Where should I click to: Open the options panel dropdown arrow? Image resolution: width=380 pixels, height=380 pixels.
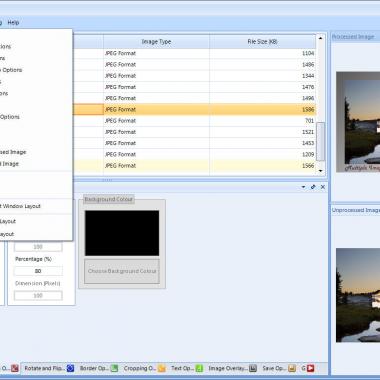[x=303, y=187]
